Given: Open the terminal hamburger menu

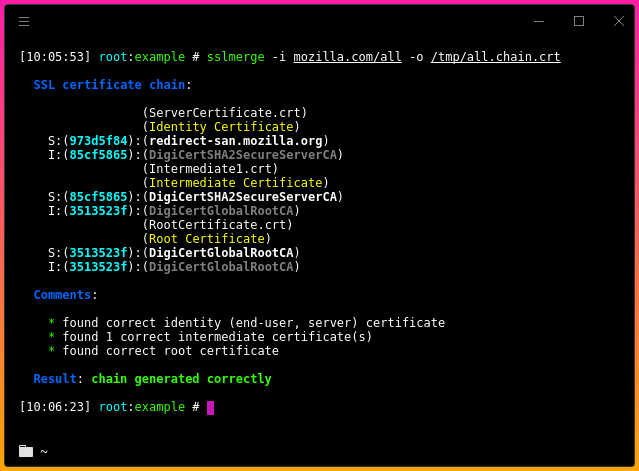Looking at the screenshot, I should coord(24,22).
